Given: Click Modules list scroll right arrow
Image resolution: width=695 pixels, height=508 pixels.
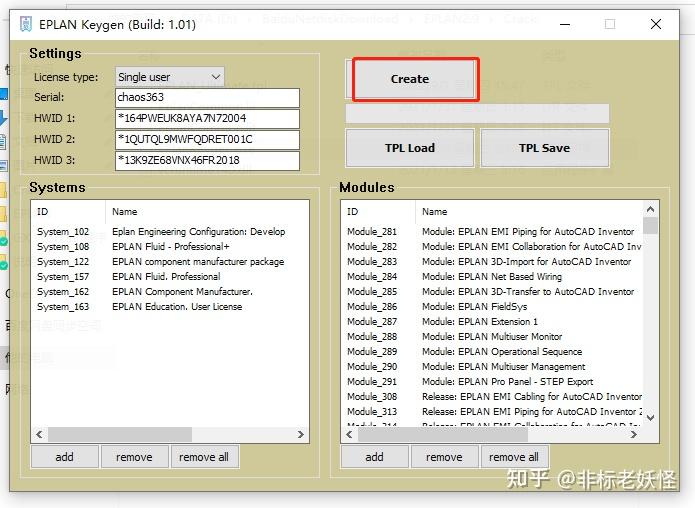Looking at the screenshot, I should (x=634, y=434).
